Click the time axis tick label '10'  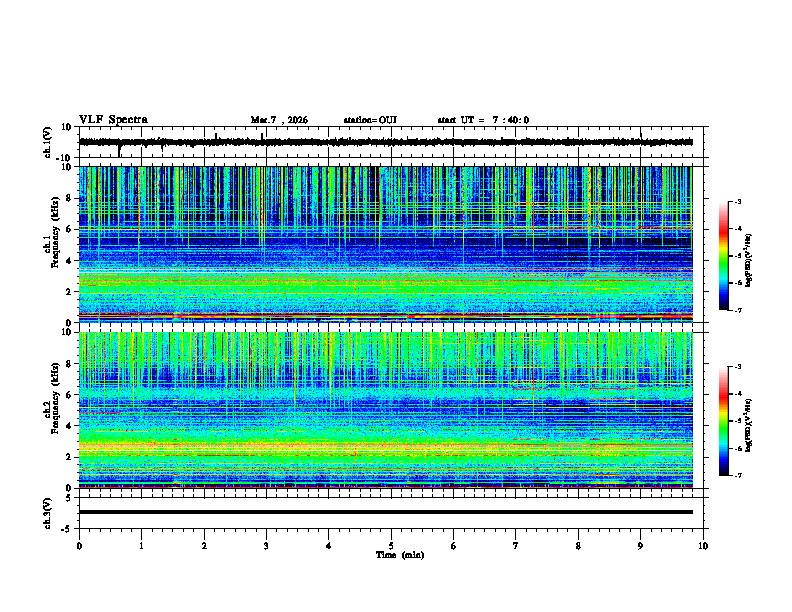point(703,546)
